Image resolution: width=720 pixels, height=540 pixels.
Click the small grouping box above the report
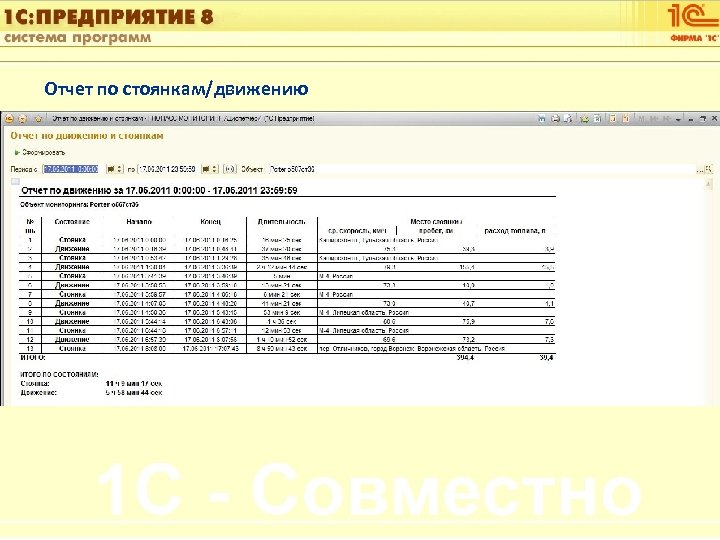pyautogui.click(x=15, y=181)
